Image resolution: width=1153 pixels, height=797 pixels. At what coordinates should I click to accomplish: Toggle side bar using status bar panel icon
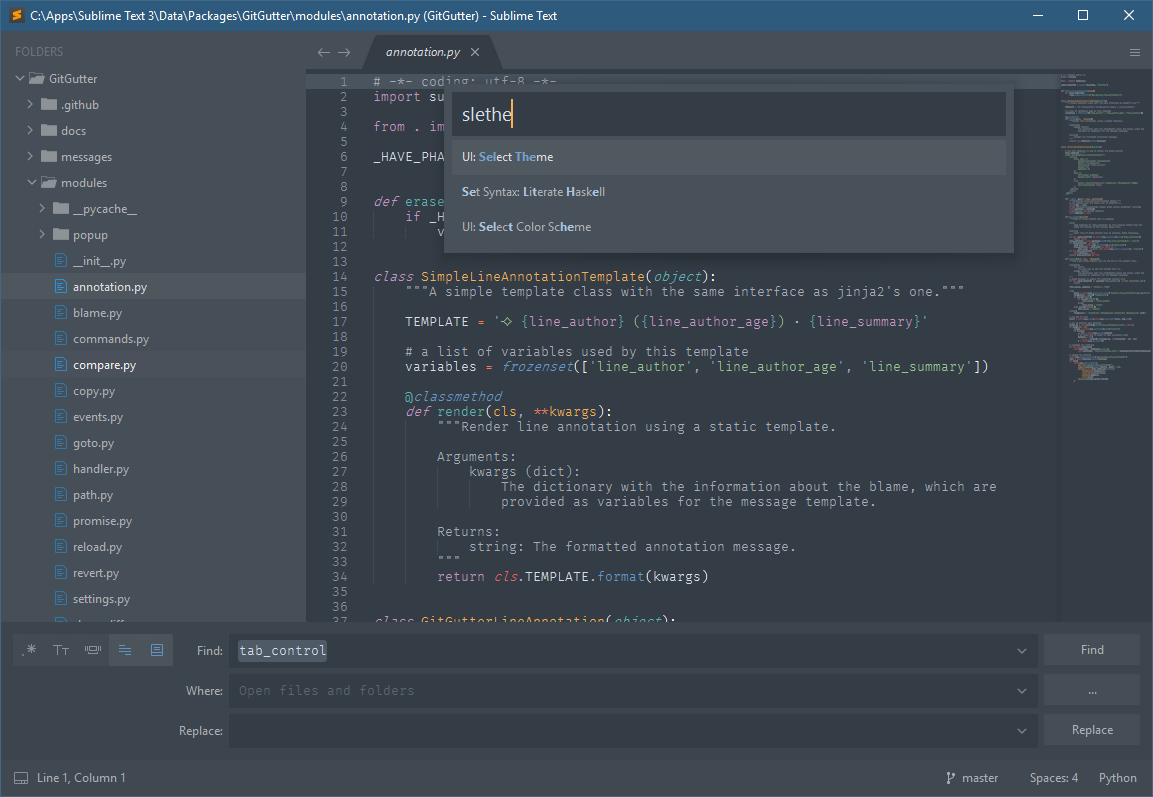click(x=21, y=778)
